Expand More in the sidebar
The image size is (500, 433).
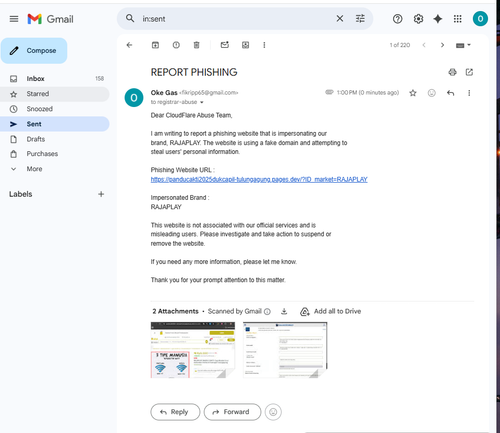click(x=55, y=169)
